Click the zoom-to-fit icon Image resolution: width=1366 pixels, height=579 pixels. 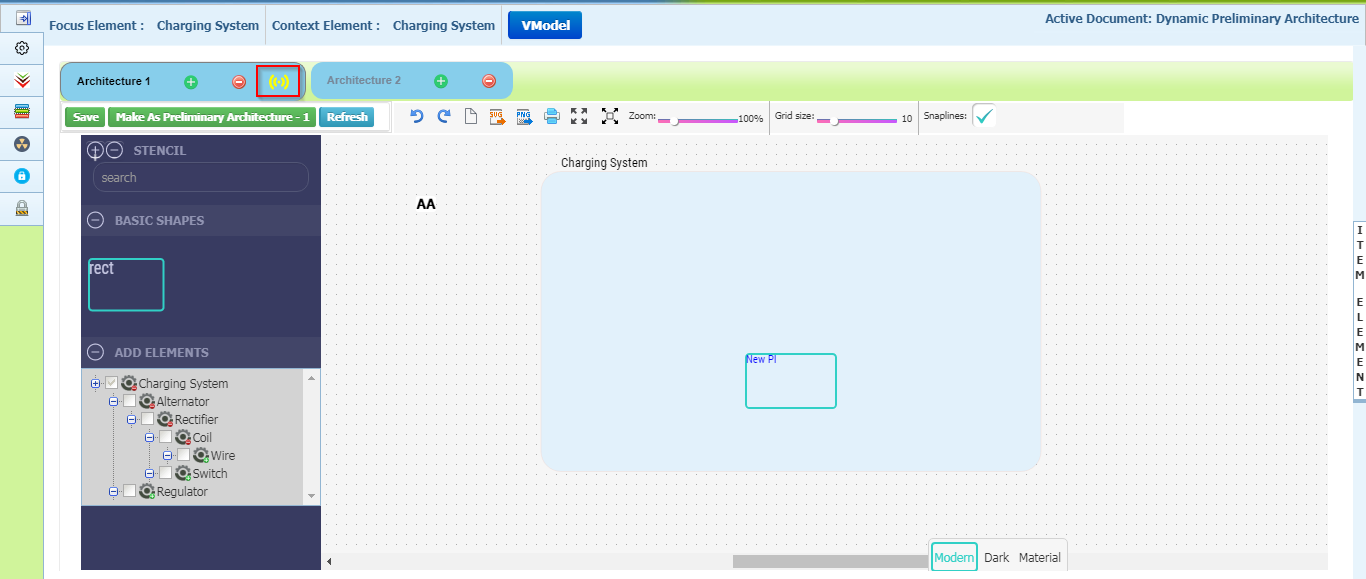610,117
